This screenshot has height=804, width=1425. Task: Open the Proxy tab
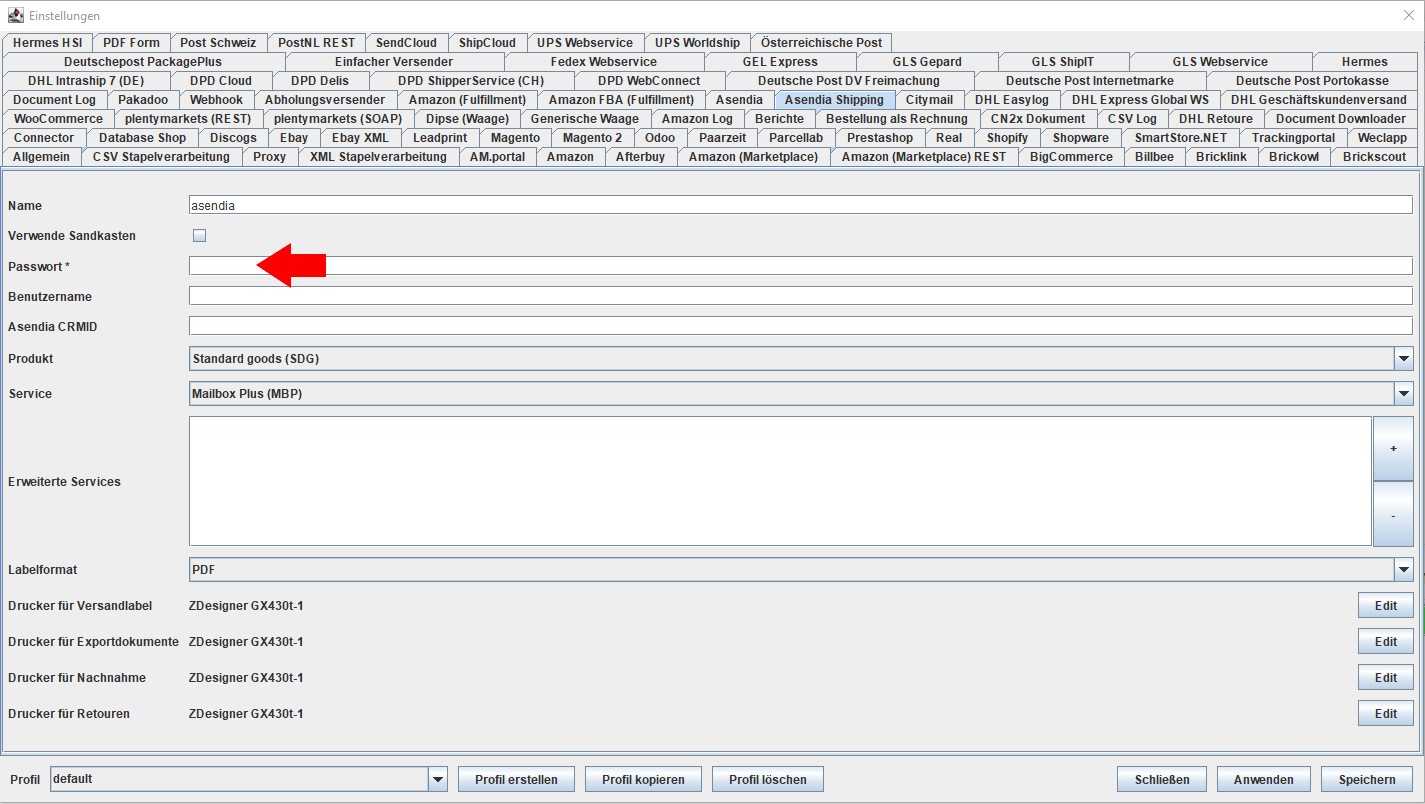click(269, 157)
